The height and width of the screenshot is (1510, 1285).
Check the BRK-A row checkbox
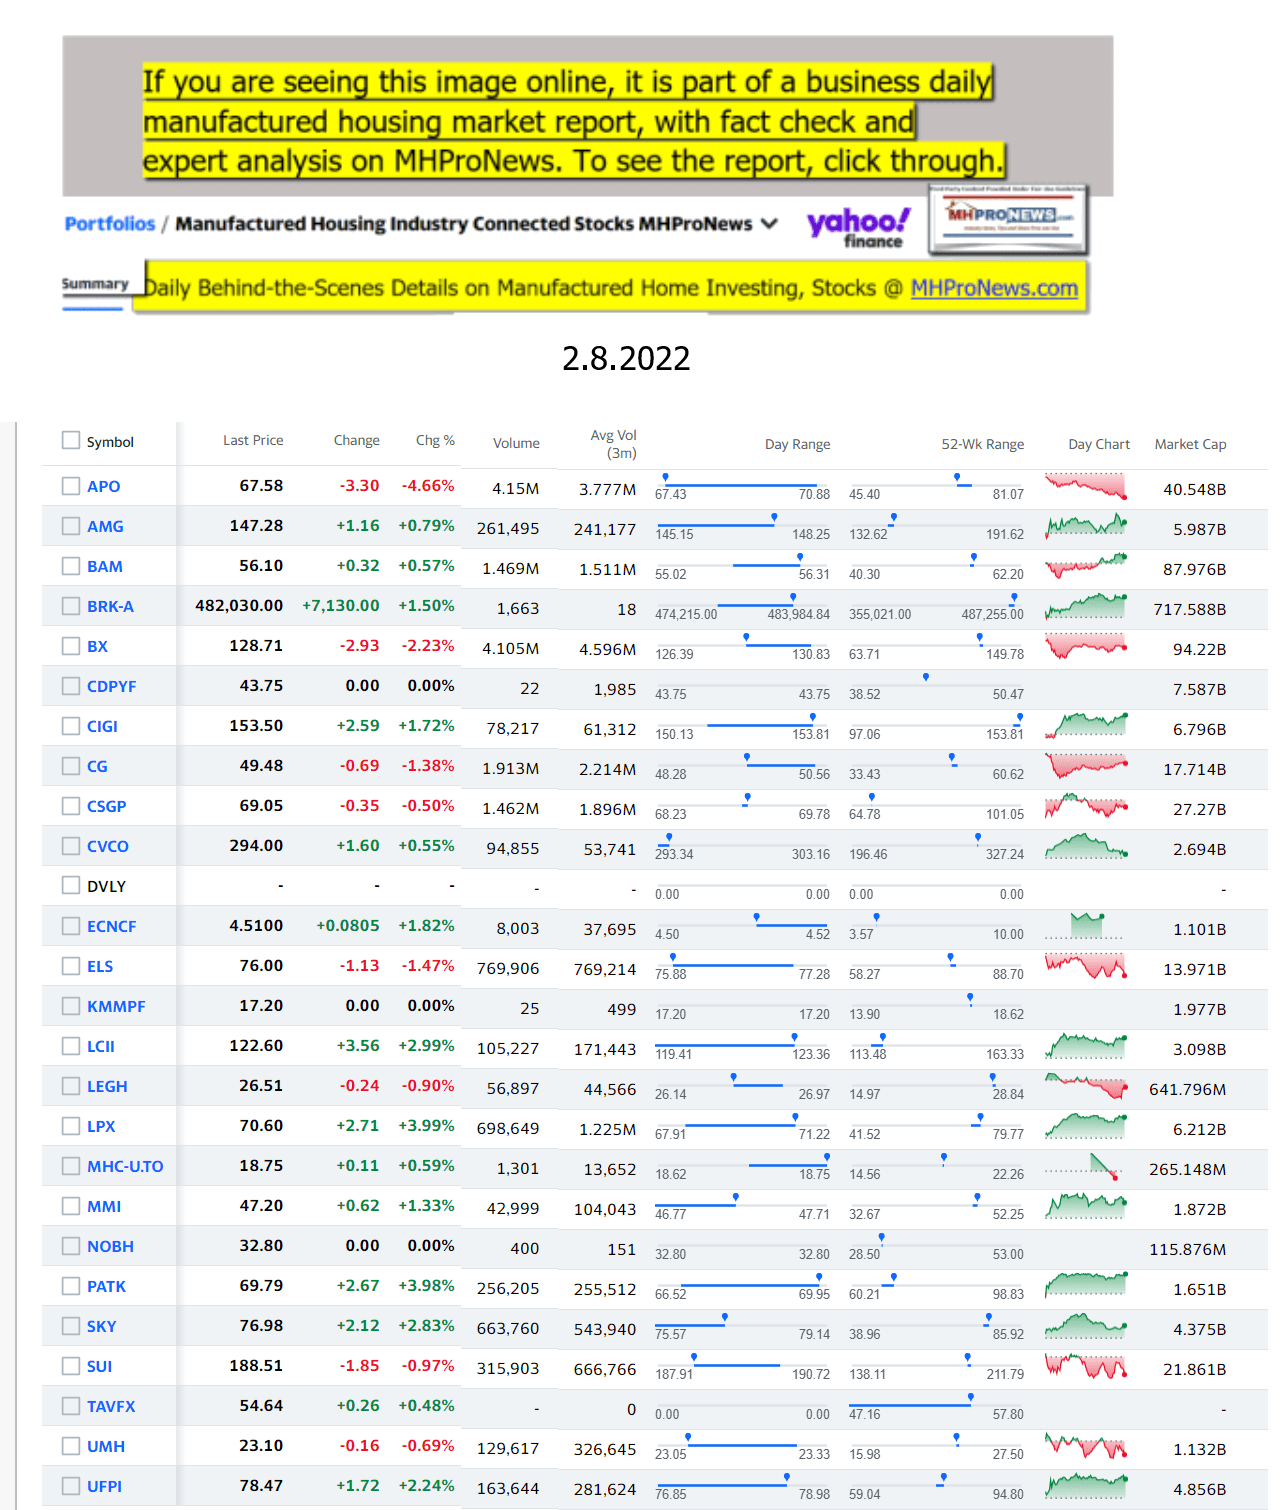tap(71, 606)
